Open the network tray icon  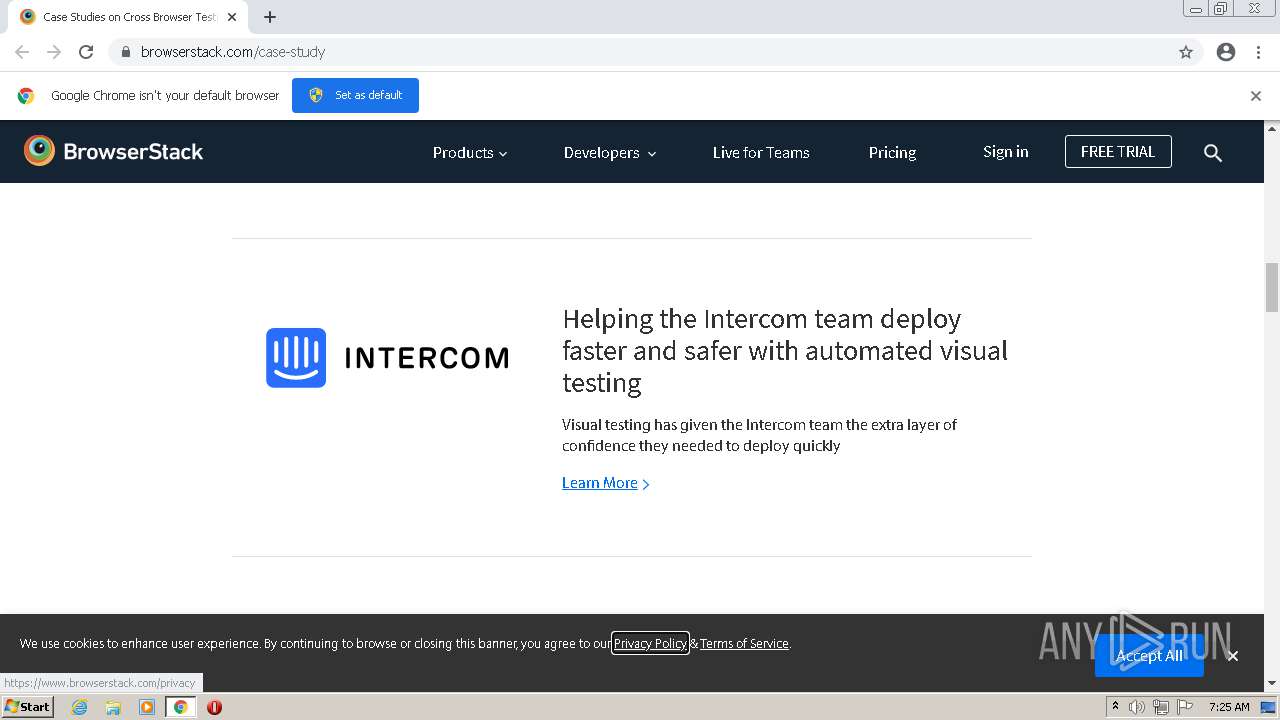coord(1161,707)
